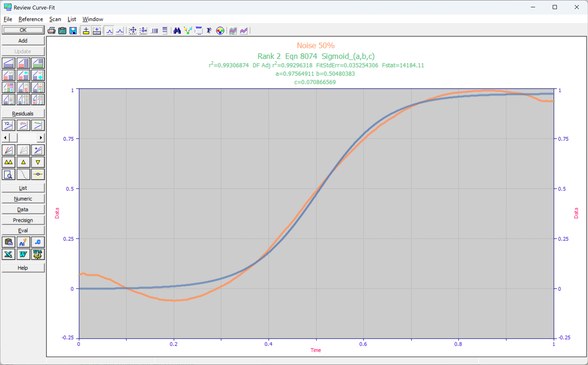Click the bold T text icon in toolbar
Viewport: 588px width, 365px height.
coord(209,31)
